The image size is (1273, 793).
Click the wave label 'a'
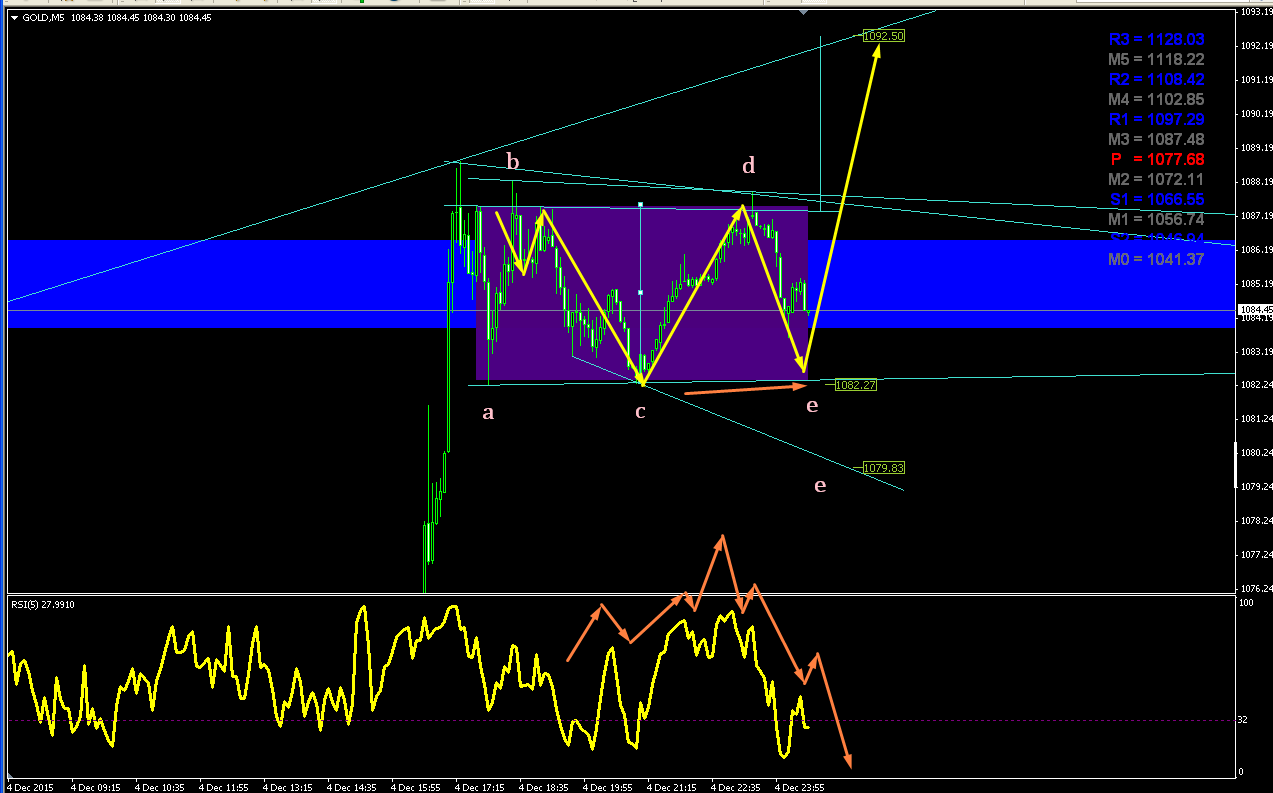[x=488, y=411]
